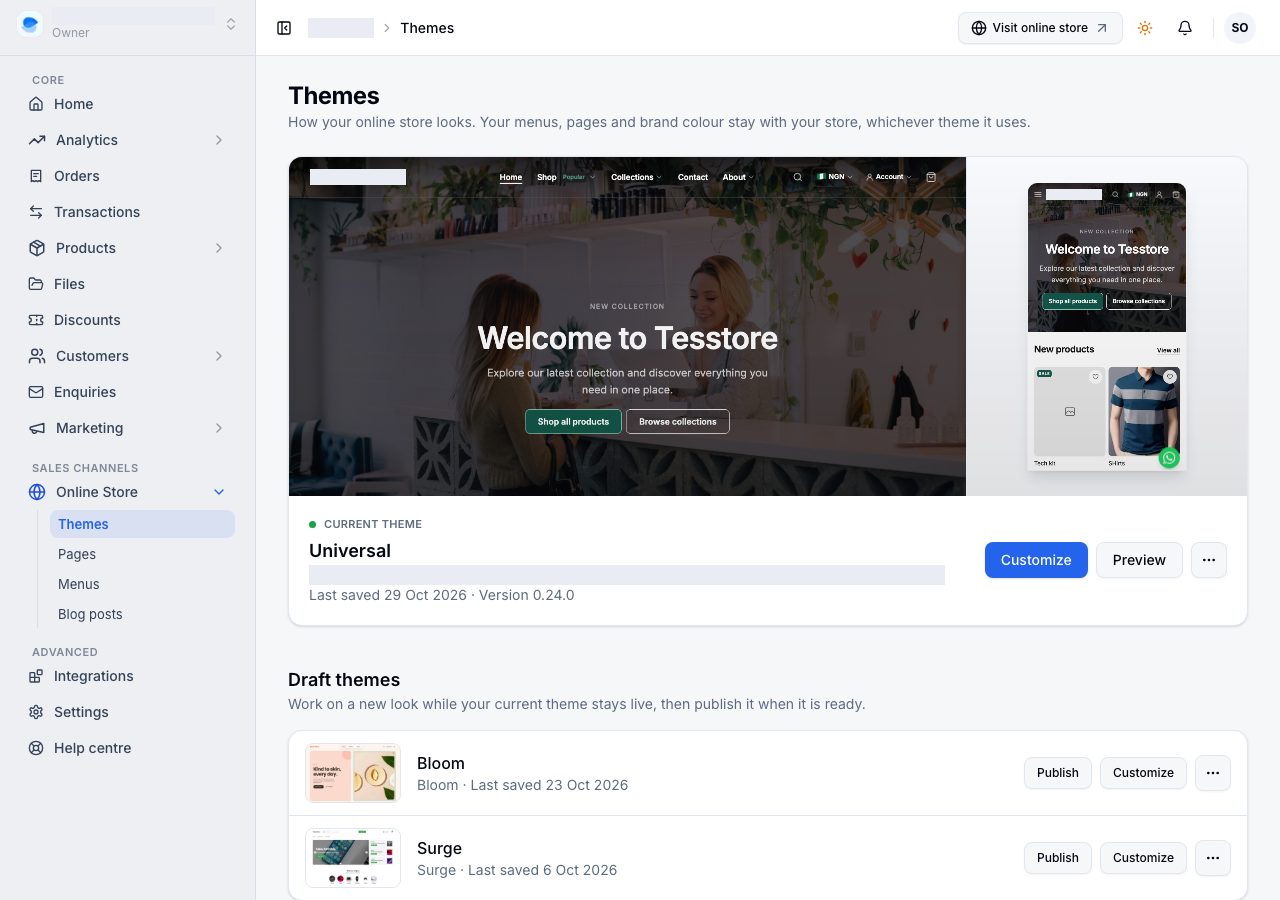Image resolution: width=1280 pixels, height=900 pixels.
Task: Open more options for Surge theme
Action: pyautogui.click(x=1213, y=858)
